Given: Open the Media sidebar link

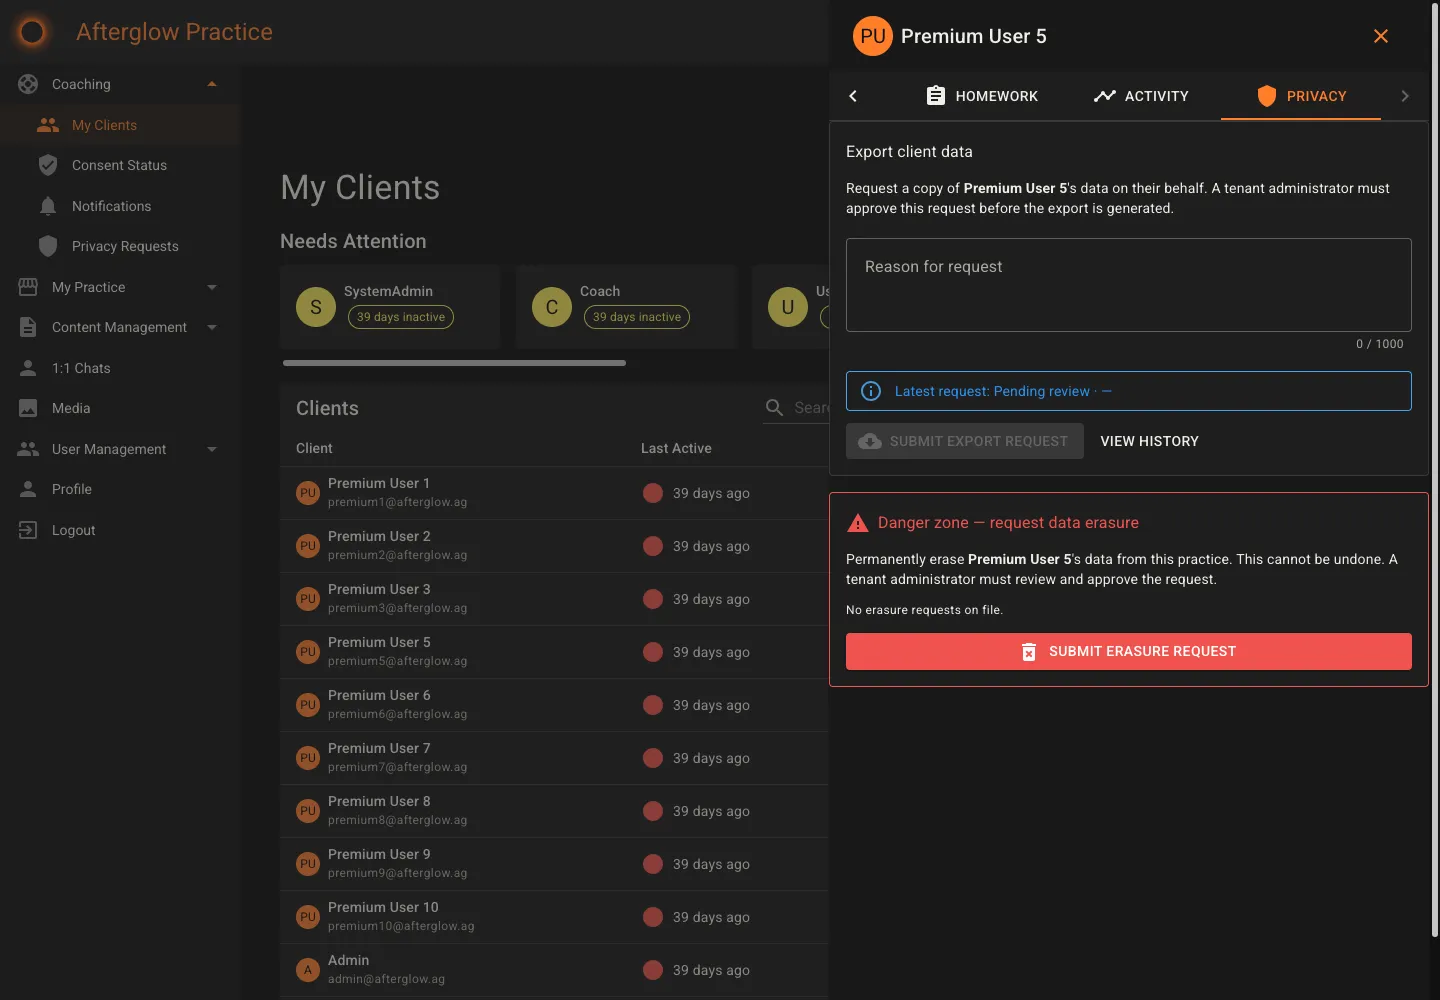Looking at the screenshot, I should [119, 408].
